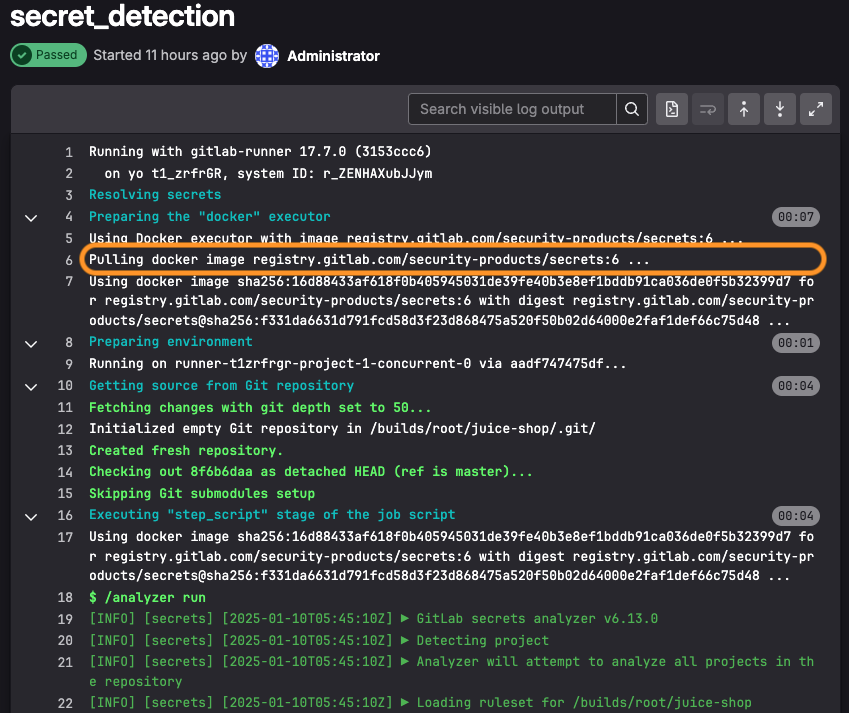
Task: Click 'Loading ruleset for /builds/root/juice-shop' line
Action: 420,703
